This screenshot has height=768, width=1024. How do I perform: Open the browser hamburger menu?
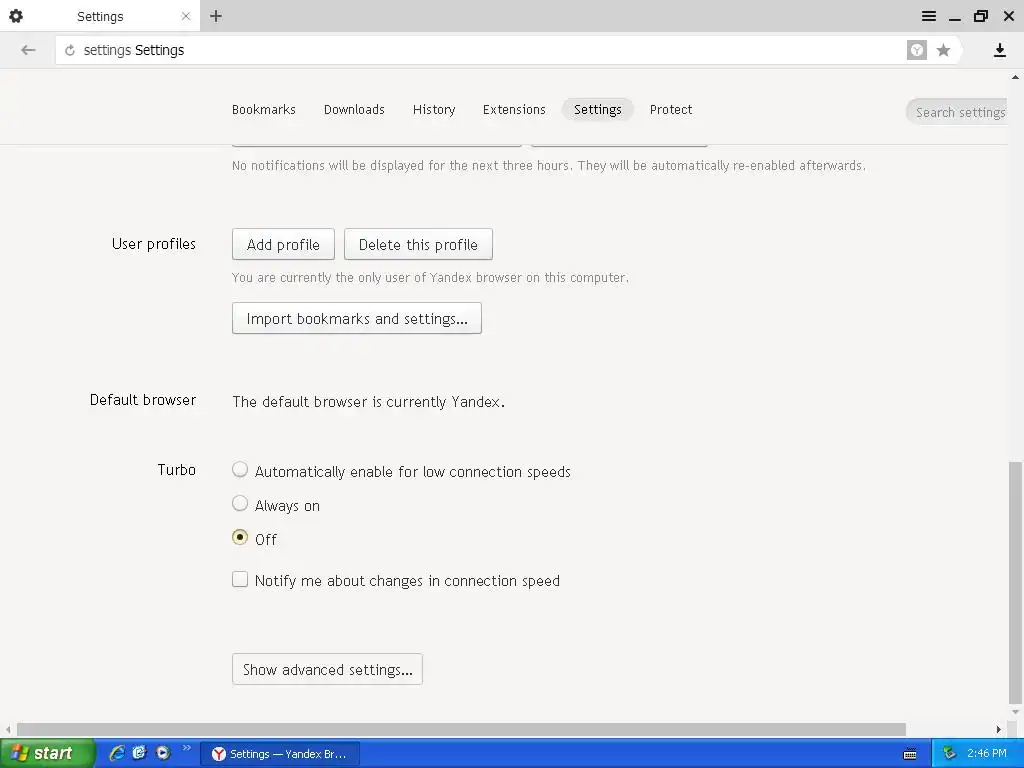(929, 16)
